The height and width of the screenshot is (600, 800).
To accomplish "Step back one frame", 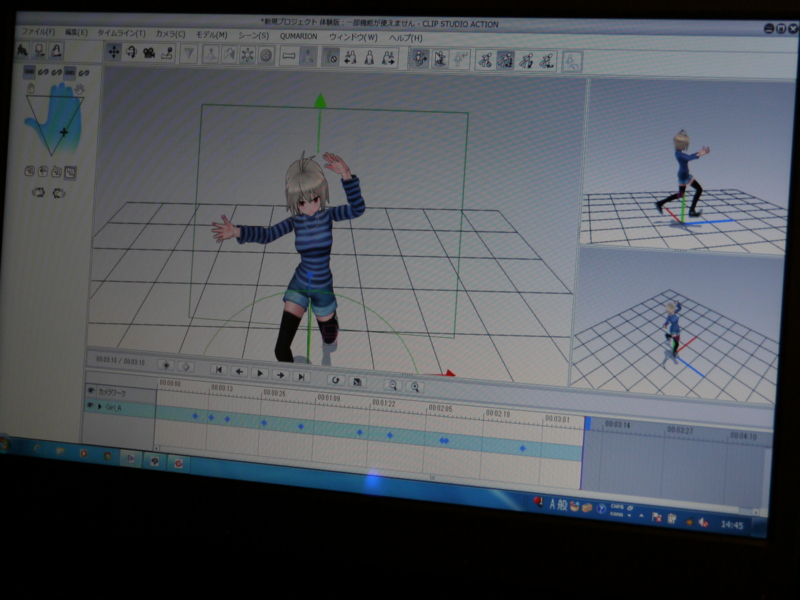I will click(x=239, y=371).
